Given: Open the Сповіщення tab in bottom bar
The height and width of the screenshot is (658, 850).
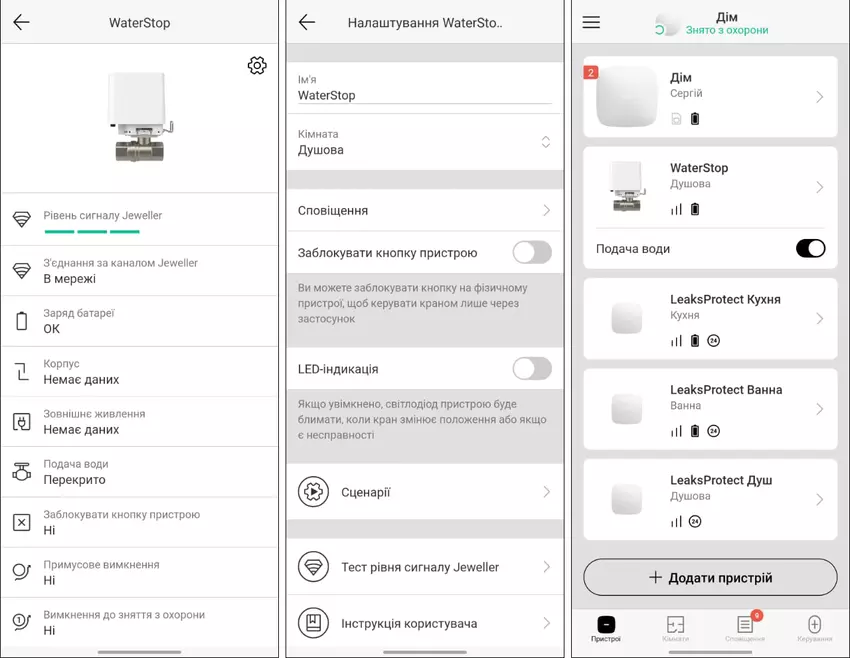Looking at the screenshot, I should click(745, 628).
